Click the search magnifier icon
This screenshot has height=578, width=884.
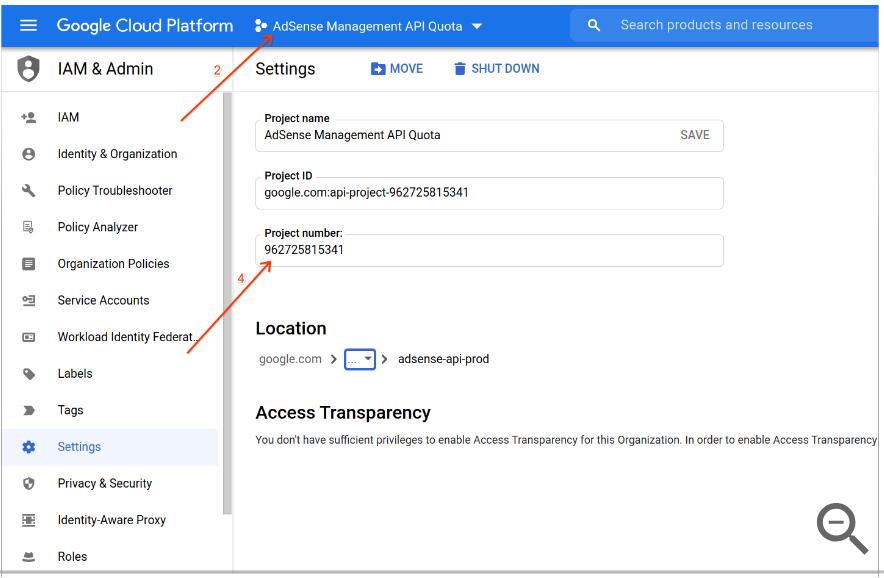[594, 25]
